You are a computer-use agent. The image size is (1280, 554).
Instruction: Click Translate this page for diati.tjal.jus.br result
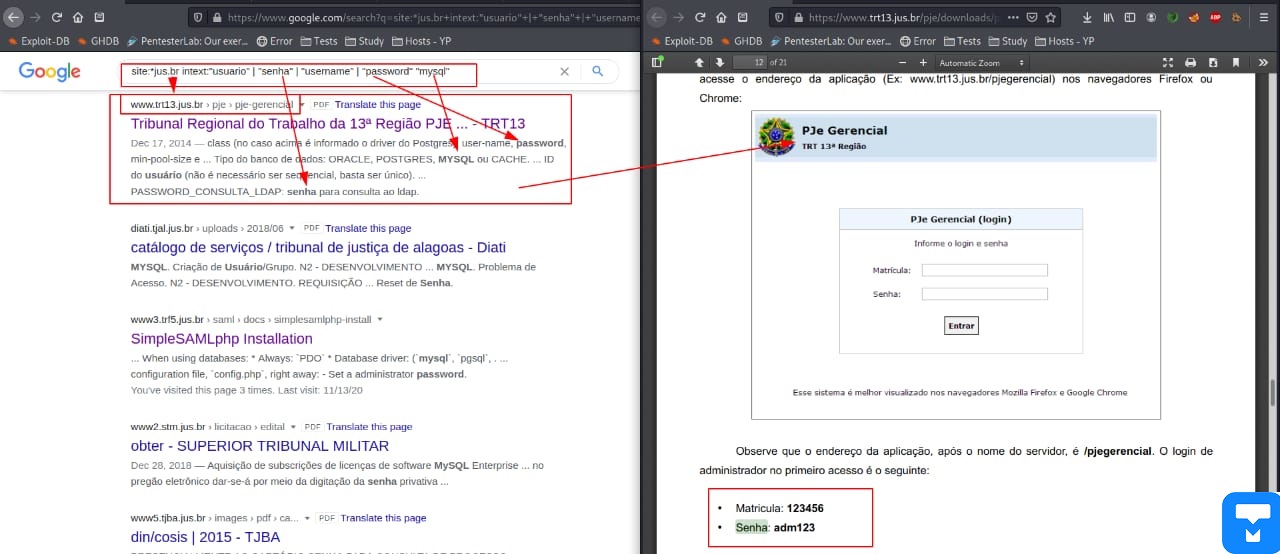point(368,228)
